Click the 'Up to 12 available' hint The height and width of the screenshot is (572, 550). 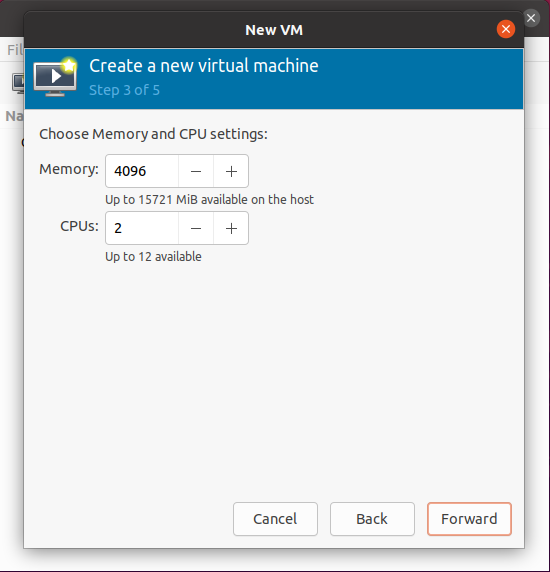coord(153,256)
